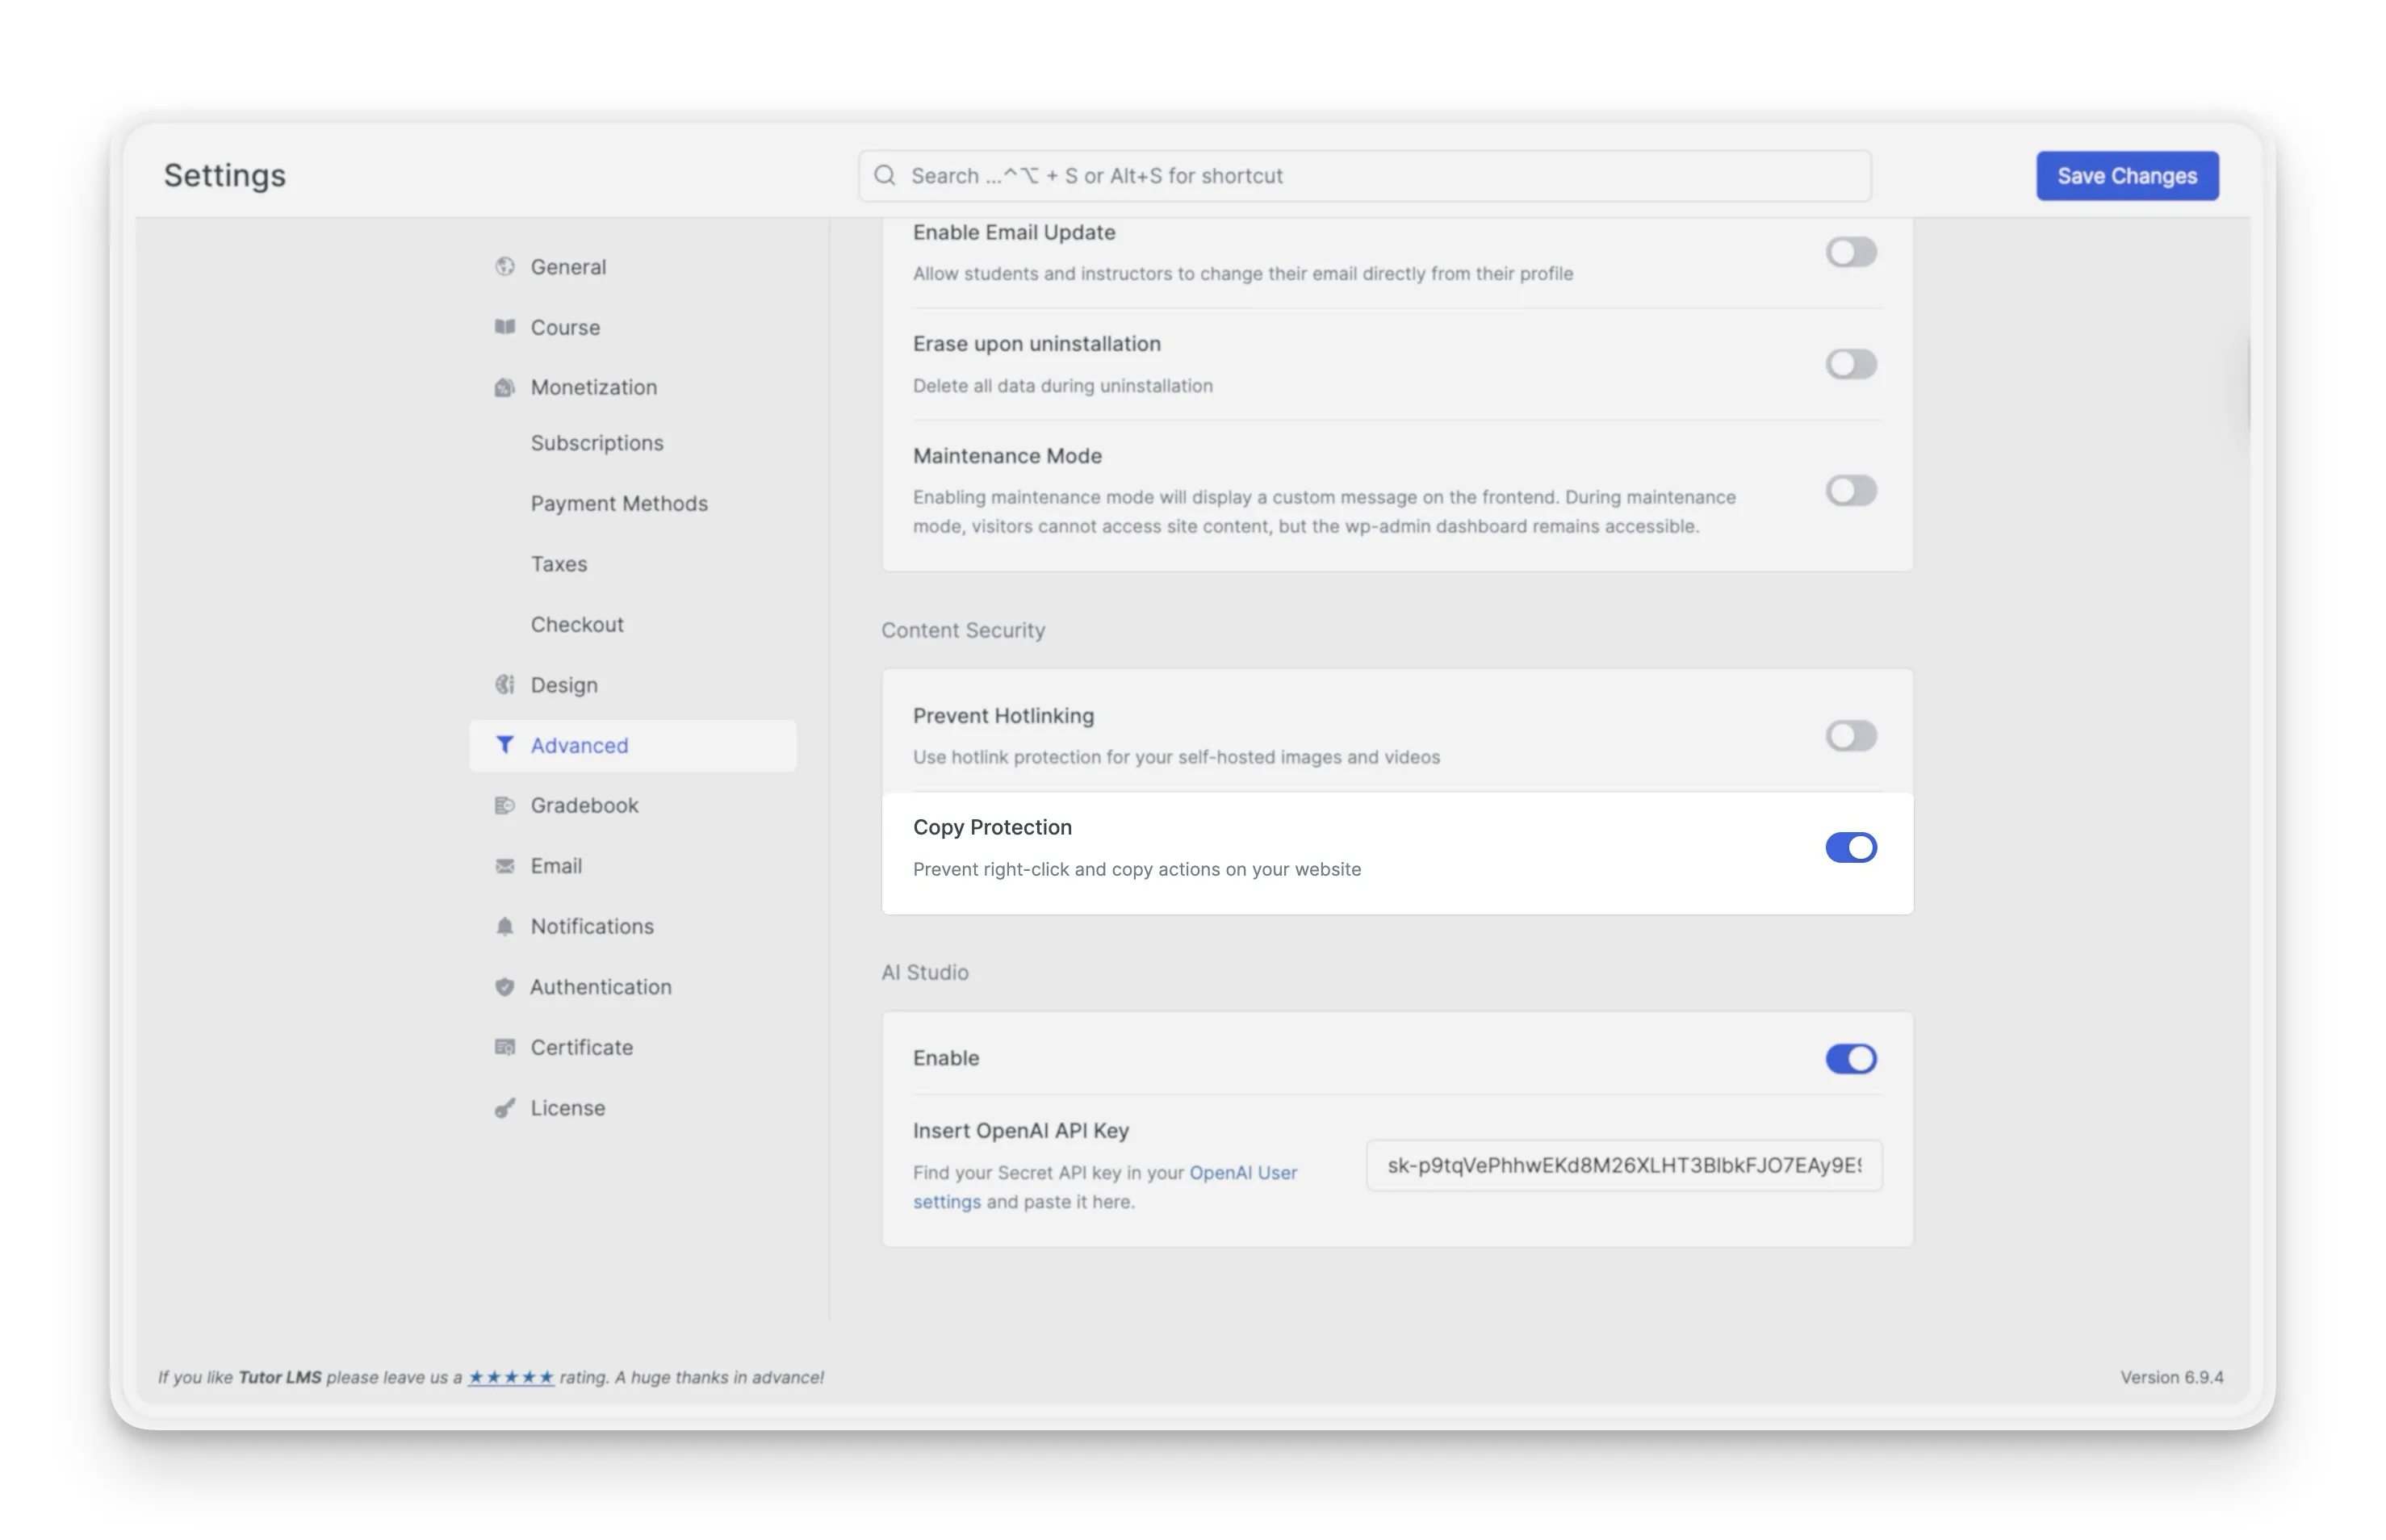Switch to the Subscriptions settings
The height and width of the screenshot is (1540, 2386).
tap(597, 442)
